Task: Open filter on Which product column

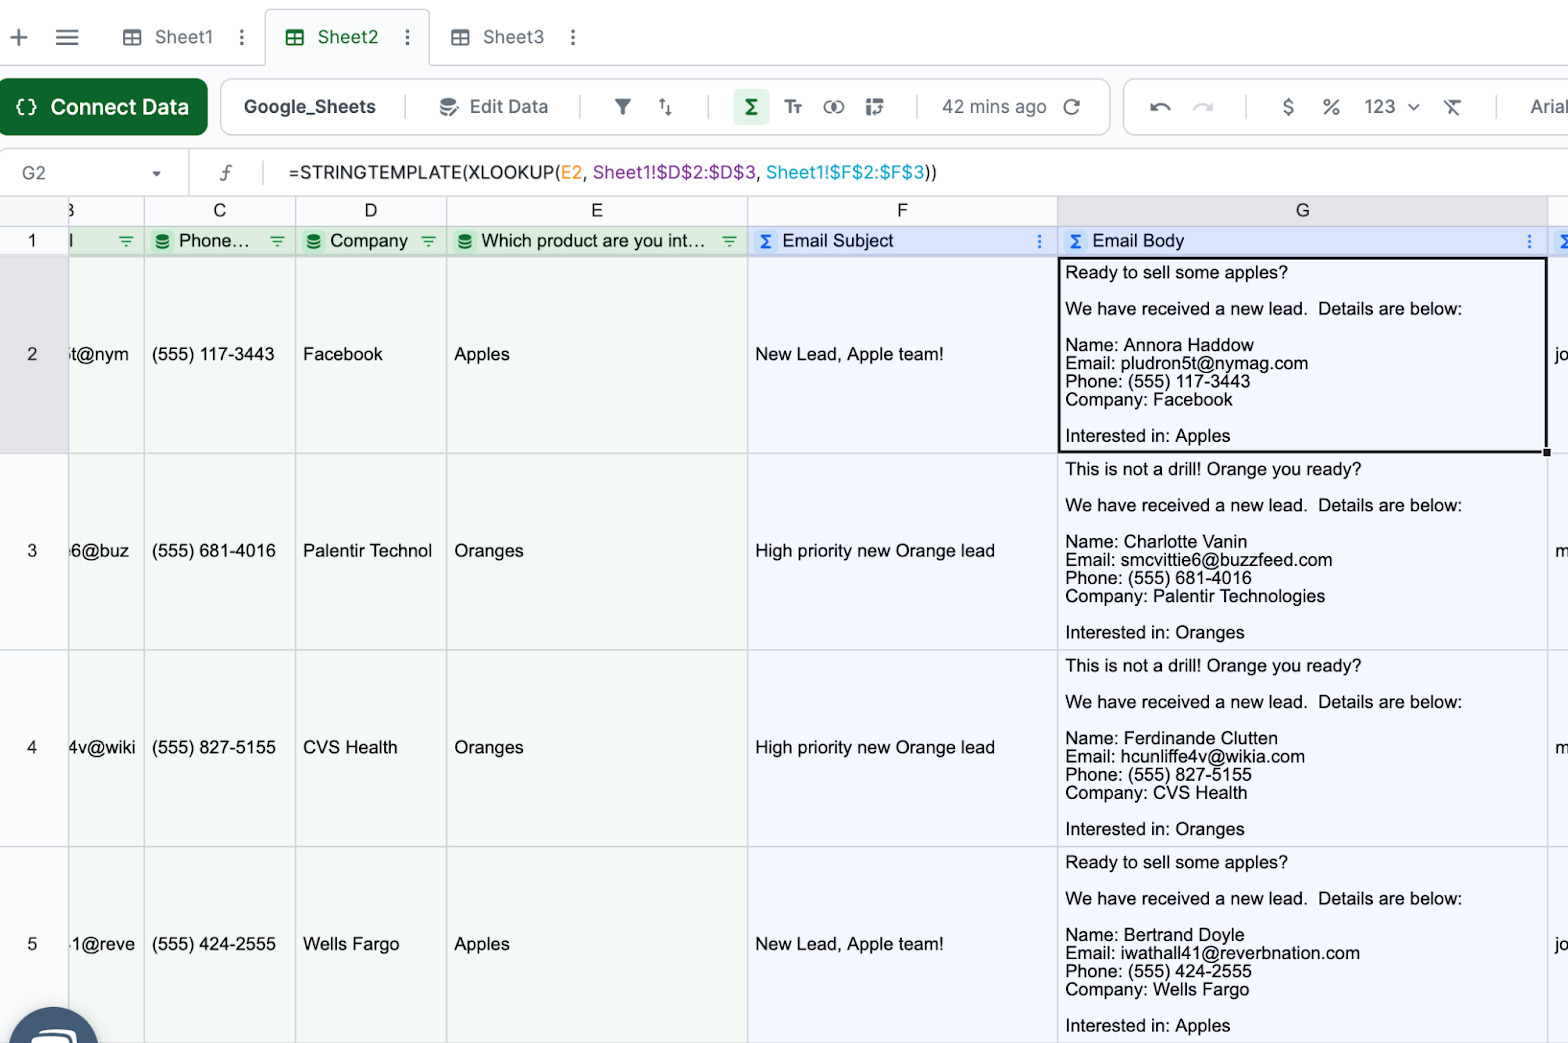Action: click(x=729, y=241)
